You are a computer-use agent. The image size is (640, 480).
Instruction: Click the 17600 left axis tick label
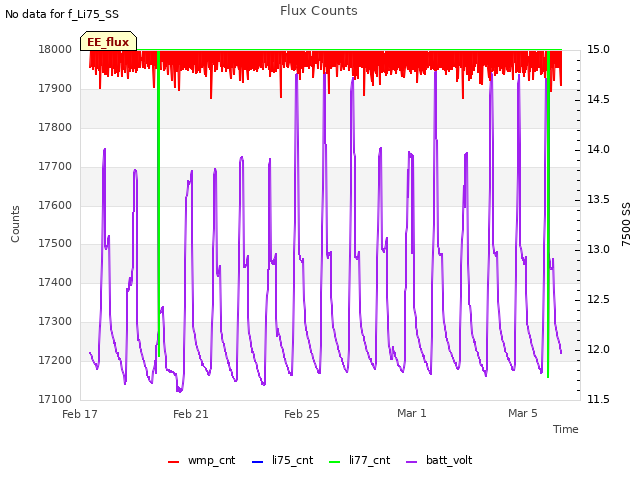pyautogui.click(x=55, y=205)
